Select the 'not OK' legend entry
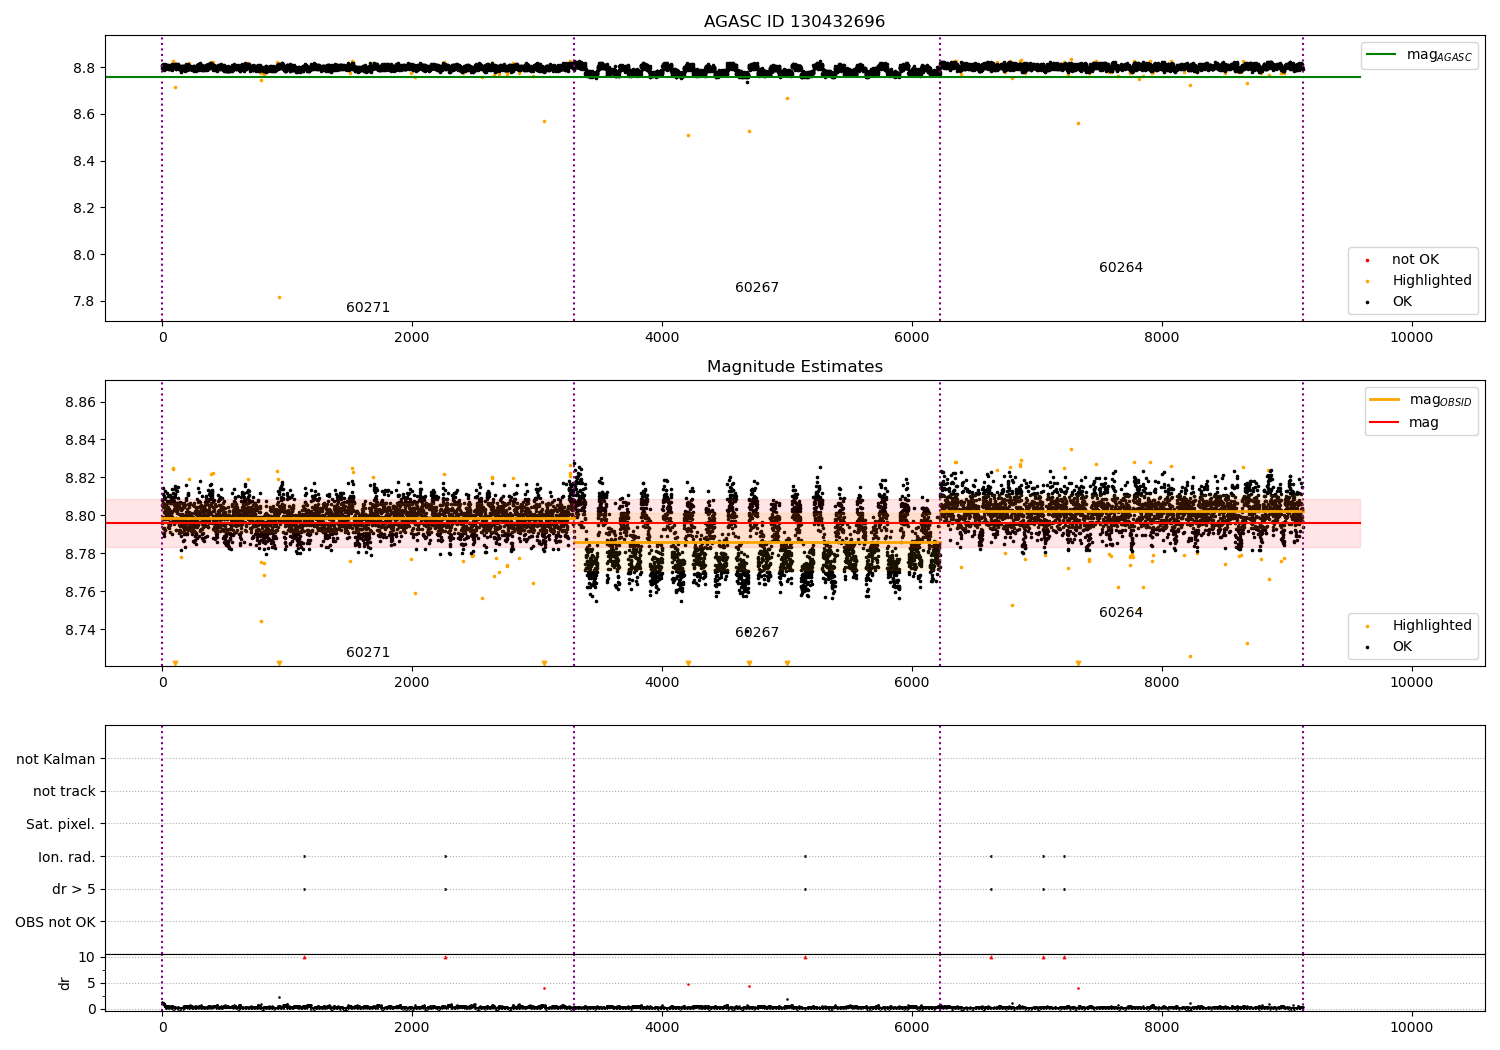This screenshot has height=1050, width=1500. [1415, 260]
